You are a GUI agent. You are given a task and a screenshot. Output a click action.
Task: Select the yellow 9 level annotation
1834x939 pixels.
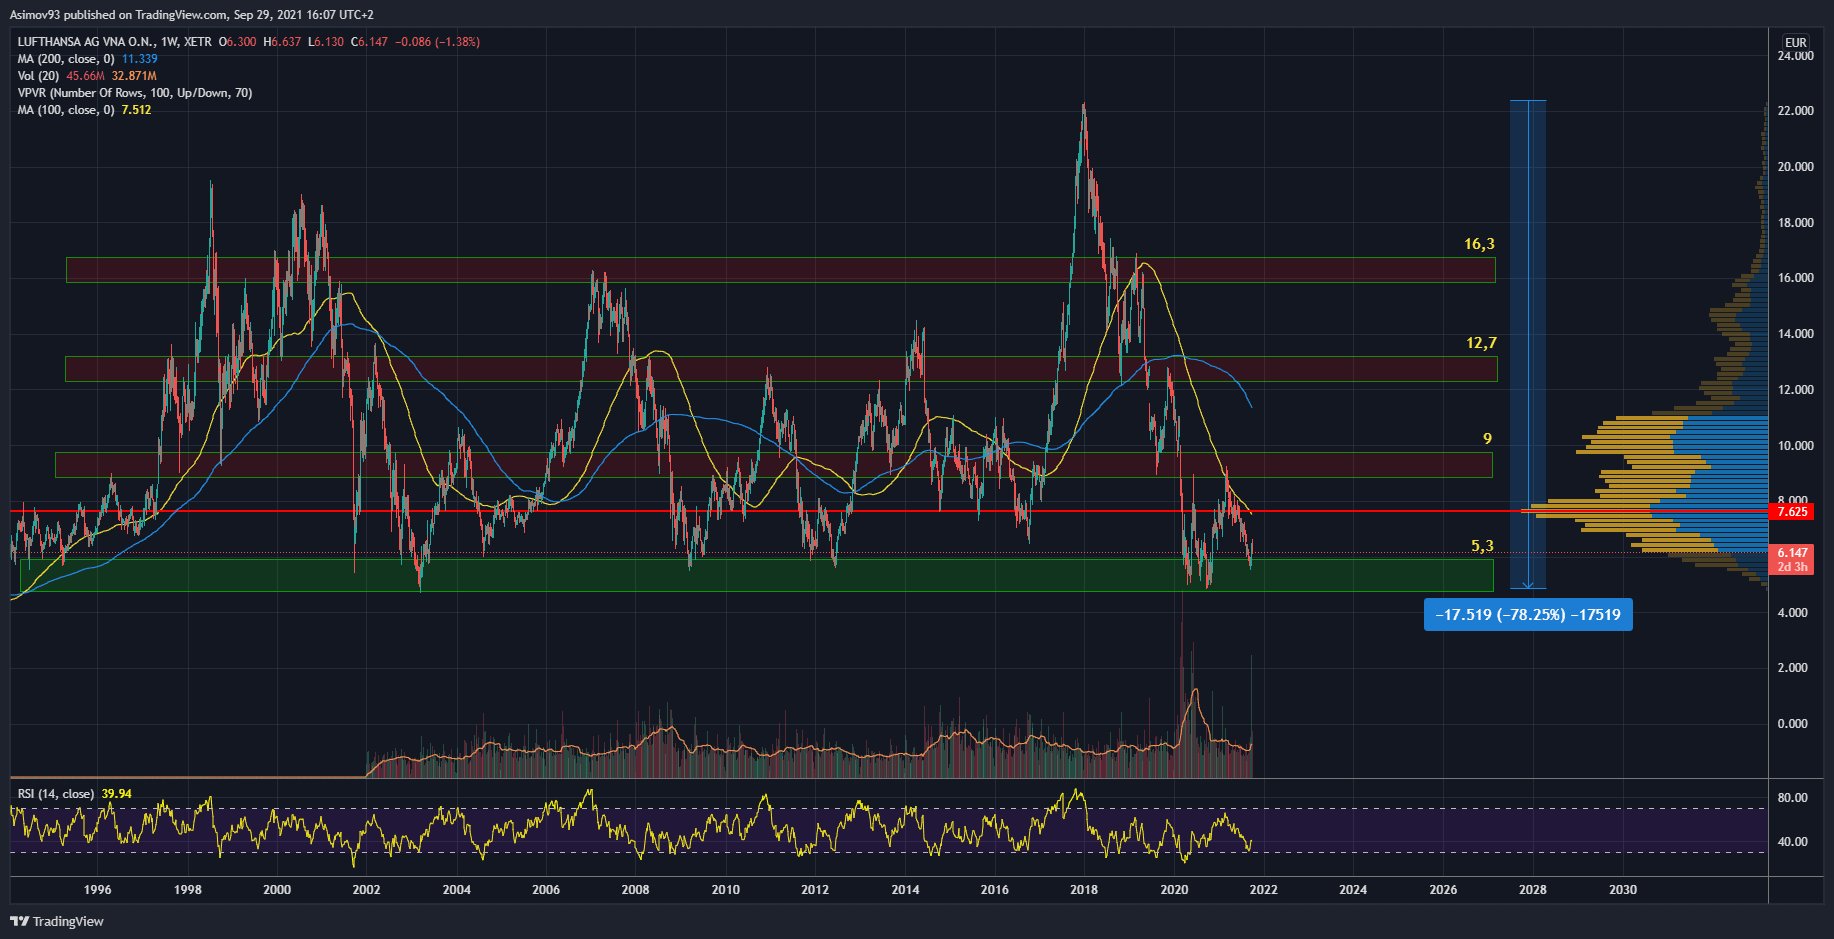(1487, 439)
